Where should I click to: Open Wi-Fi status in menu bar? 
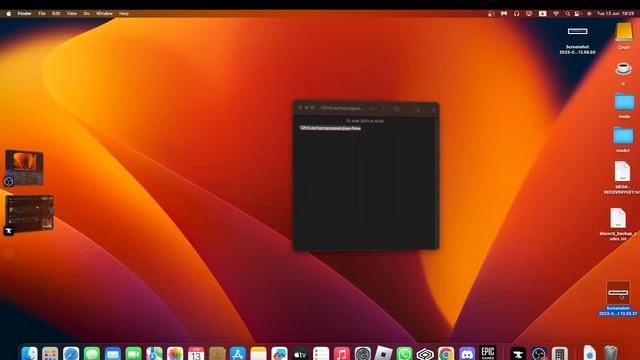coord(556,13)
